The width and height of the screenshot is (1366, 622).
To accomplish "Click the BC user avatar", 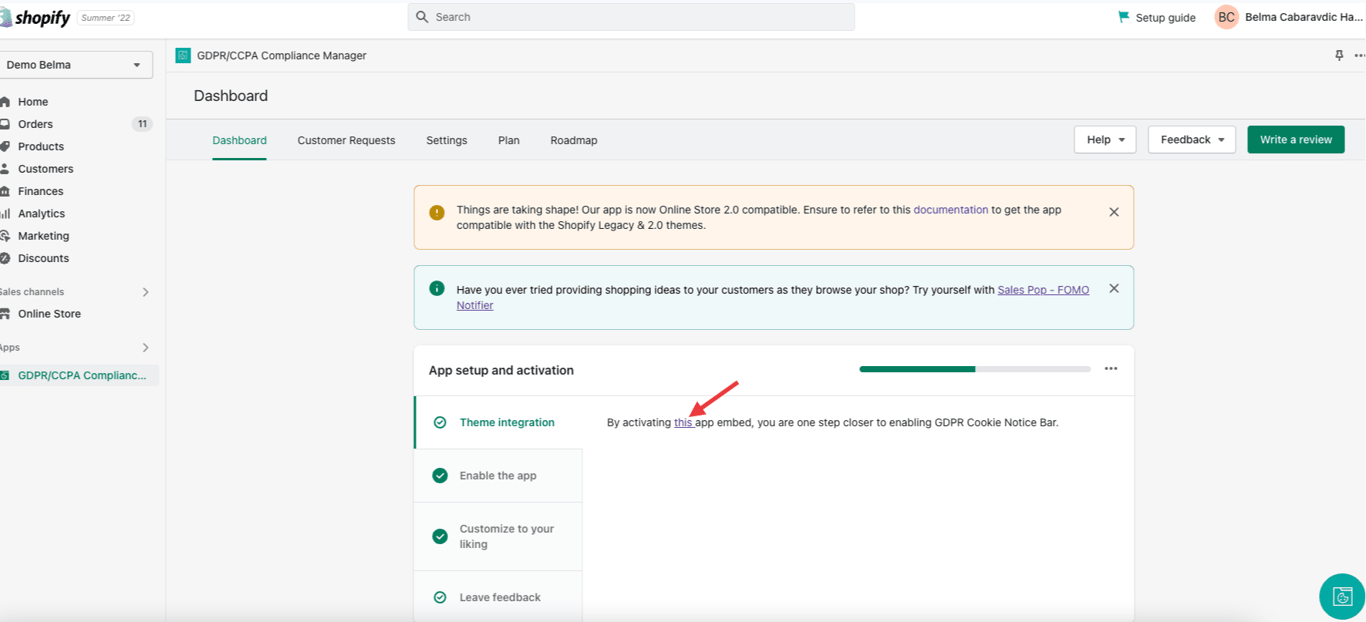I will point(1226,17).
